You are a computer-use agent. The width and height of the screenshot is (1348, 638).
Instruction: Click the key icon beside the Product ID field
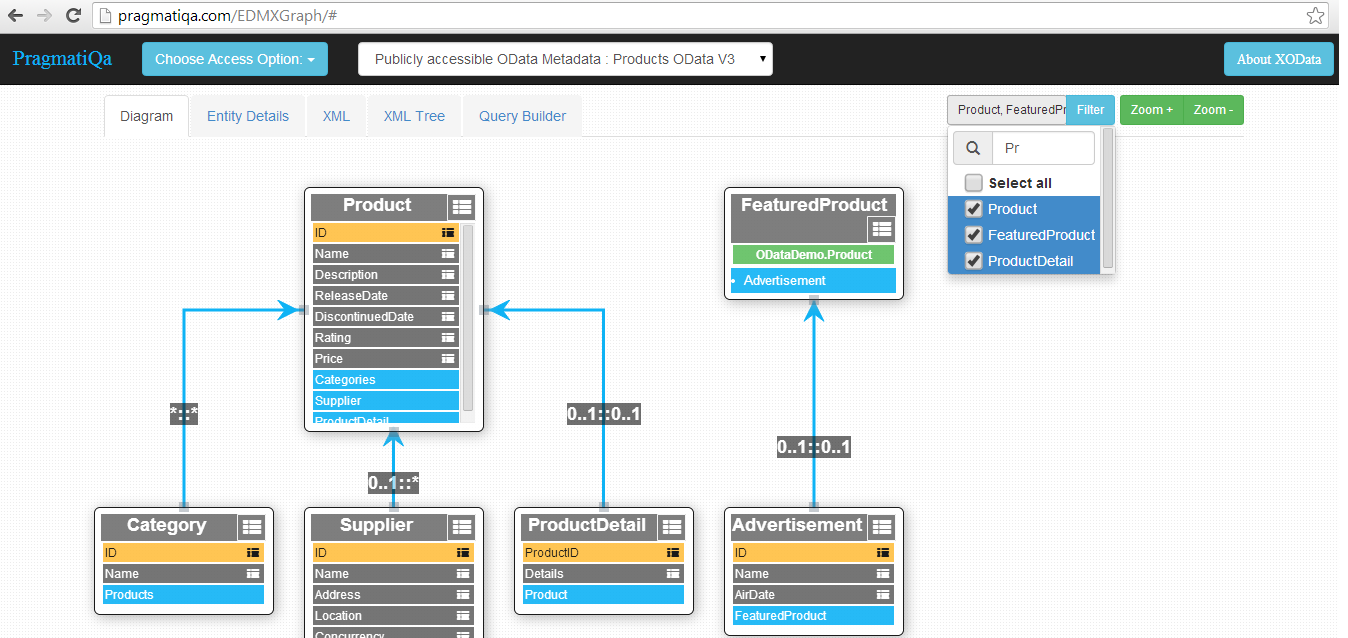pos(448,232)
